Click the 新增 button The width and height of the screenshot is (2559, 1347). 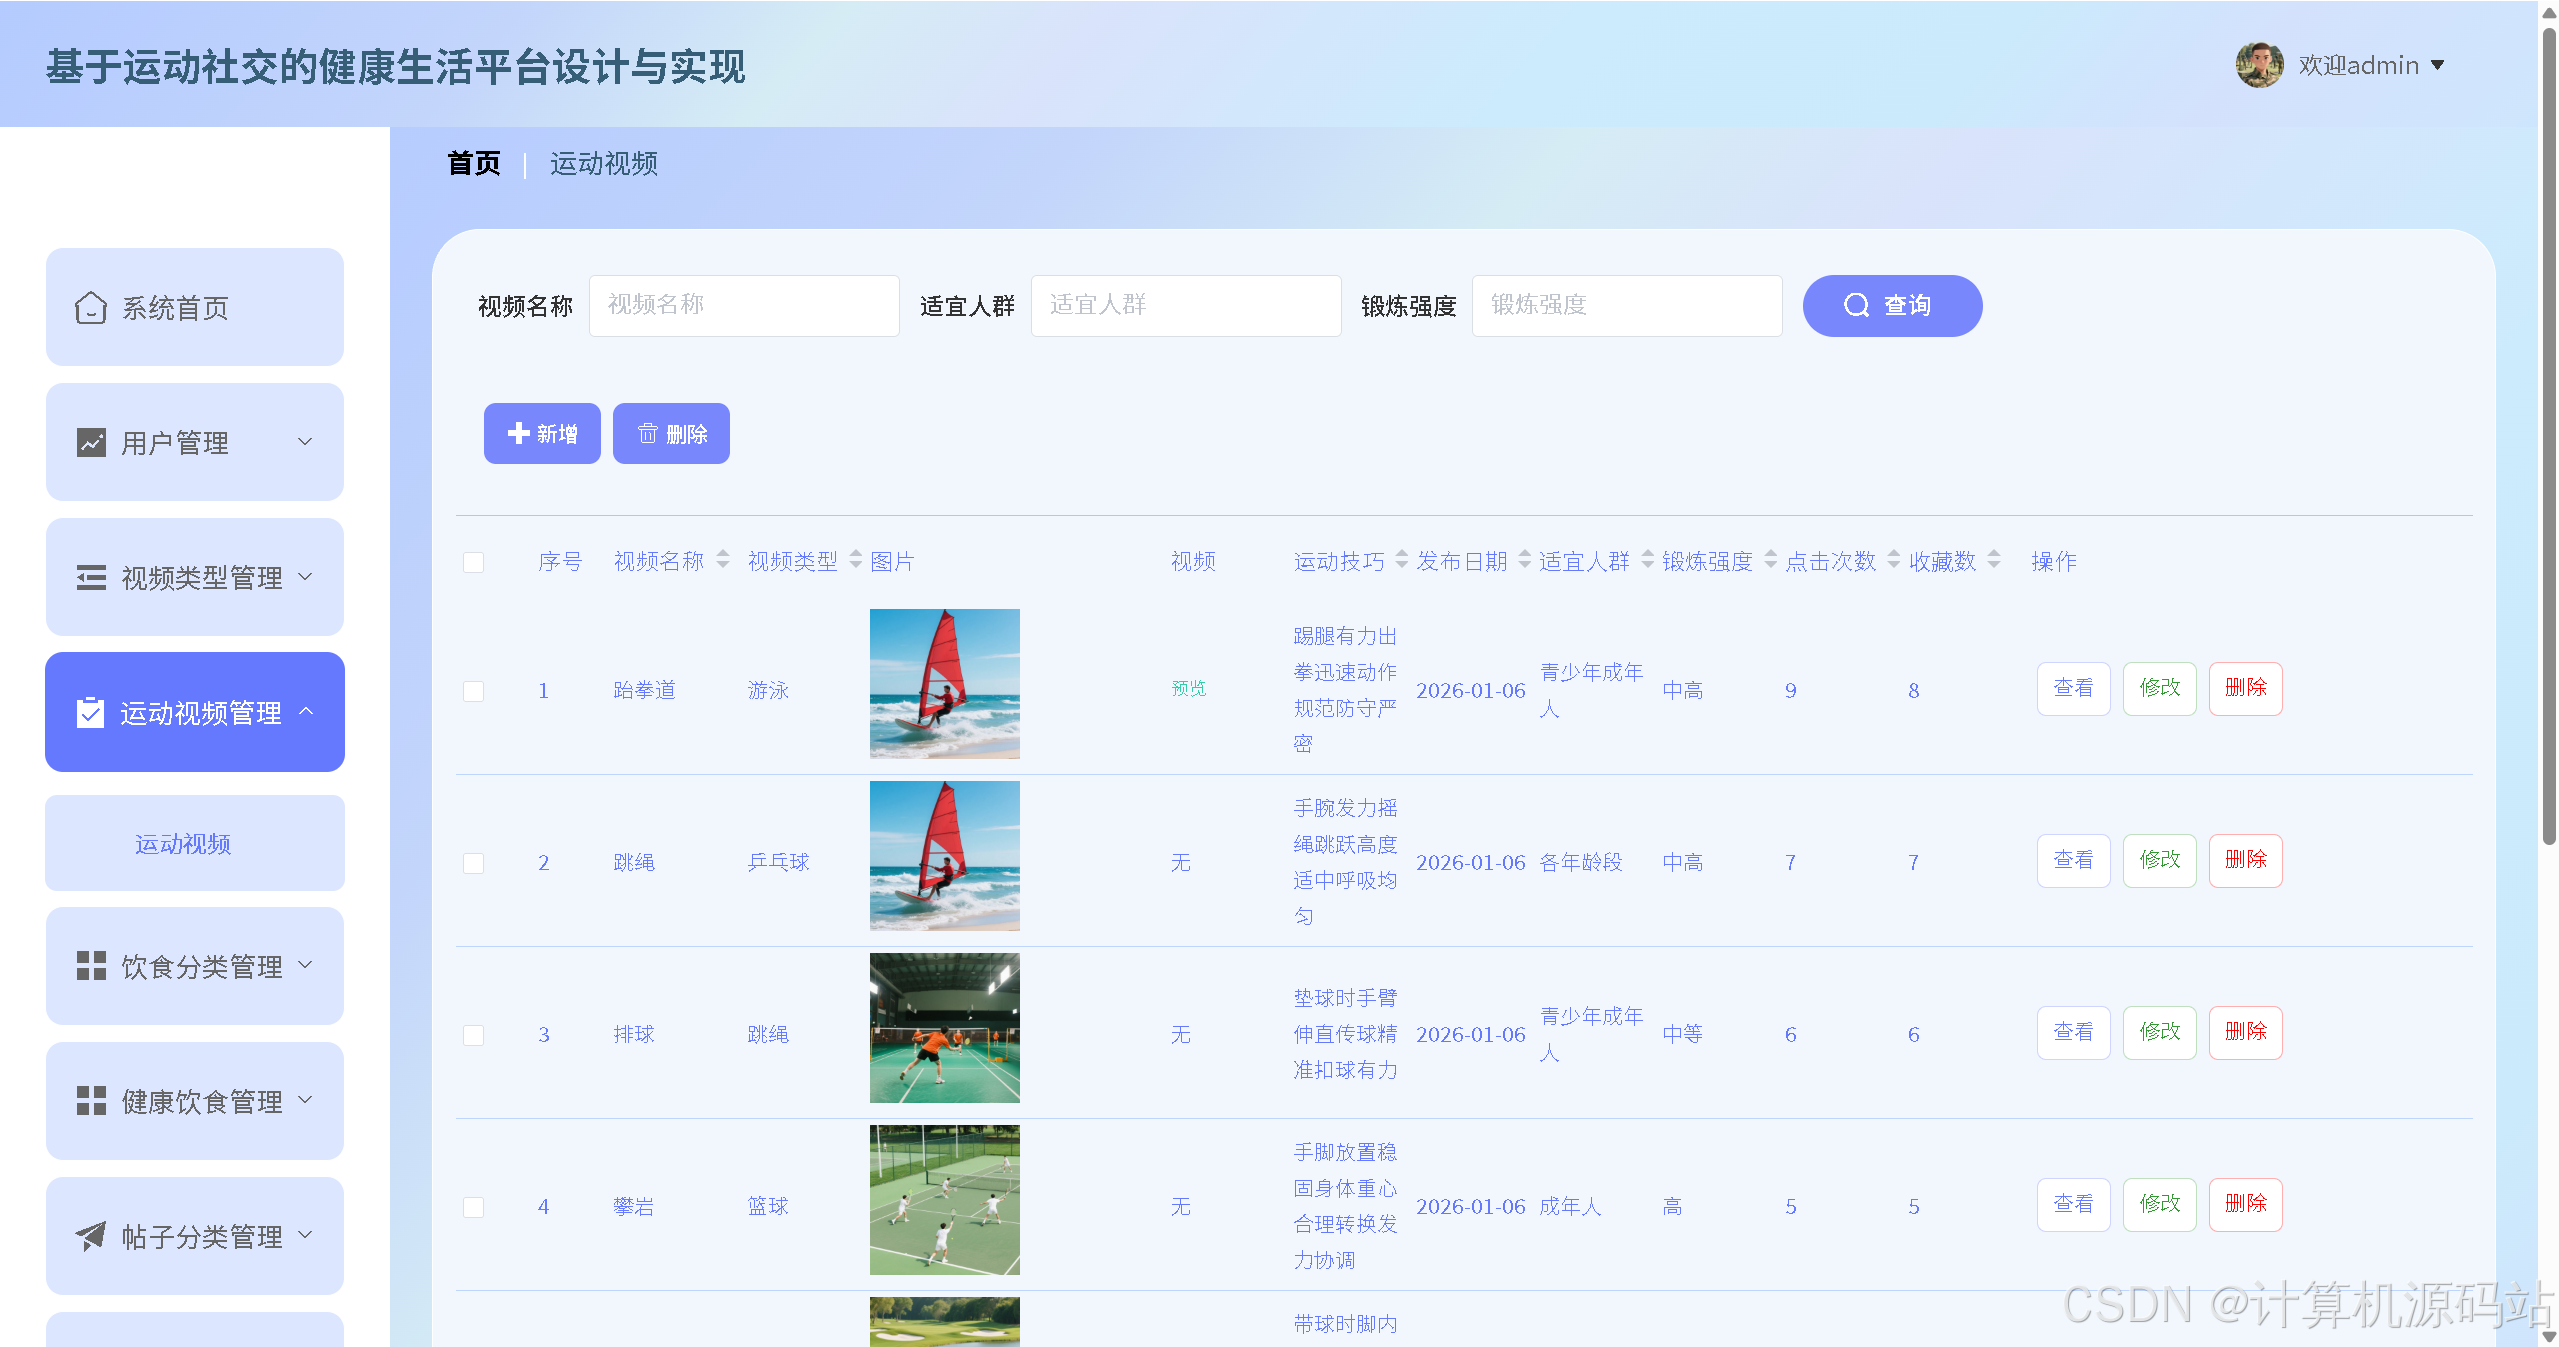coord(542,433)
